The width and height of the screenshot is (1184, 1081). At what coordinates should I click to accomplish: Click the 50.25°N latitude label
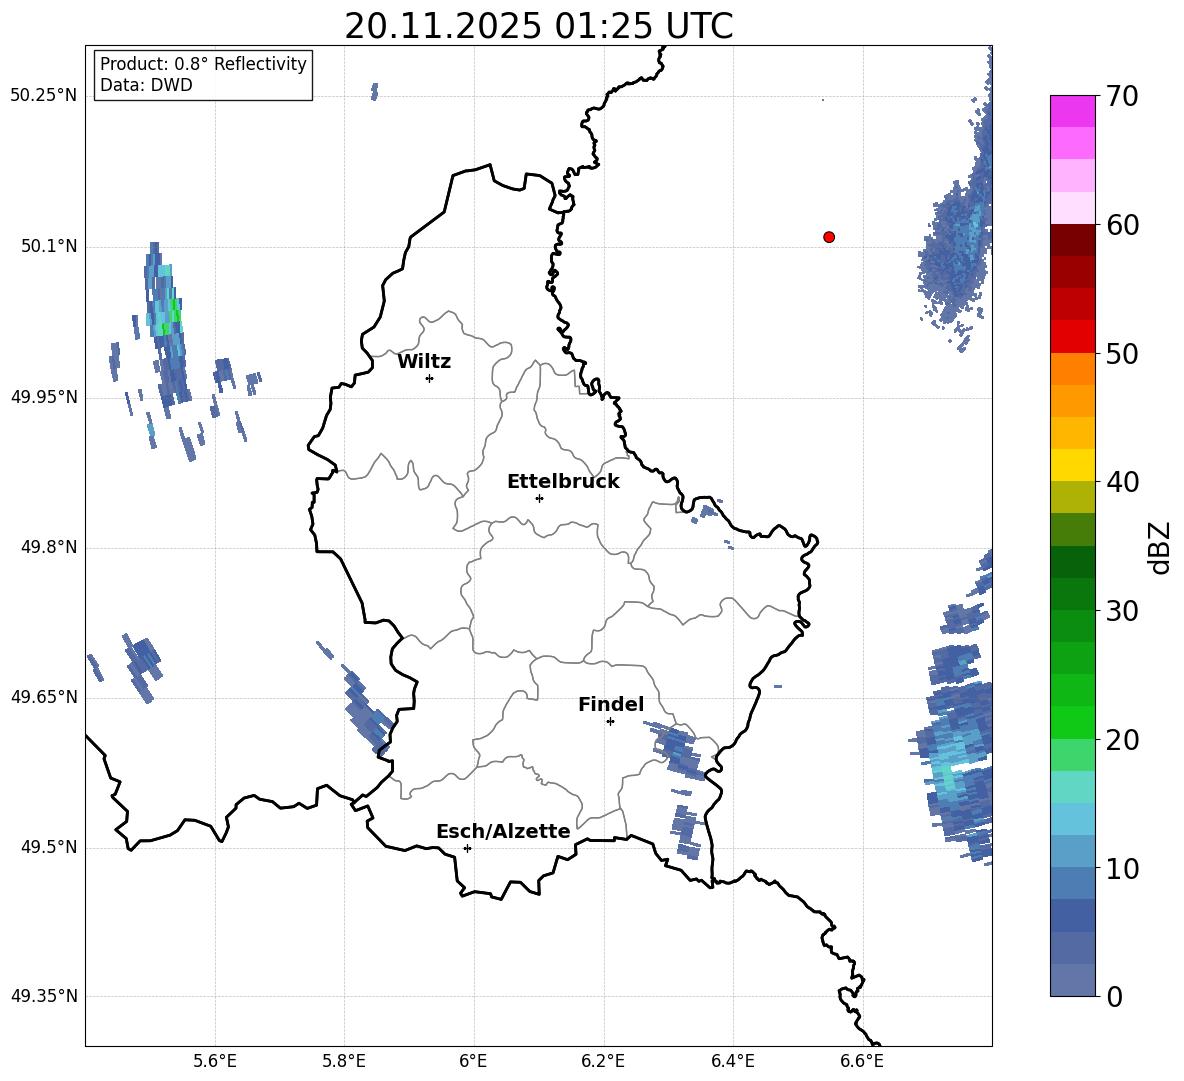tap(43, 96)
